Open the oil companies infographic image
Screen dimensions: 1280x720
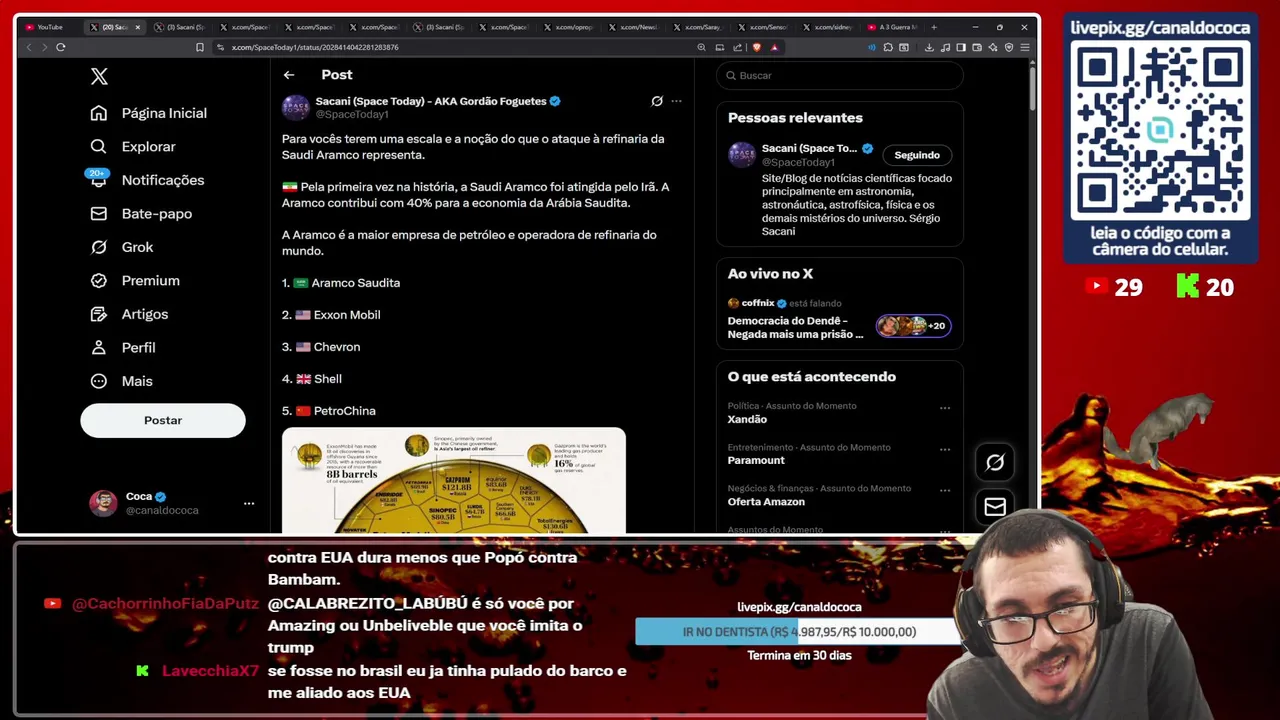click(454, 481)
